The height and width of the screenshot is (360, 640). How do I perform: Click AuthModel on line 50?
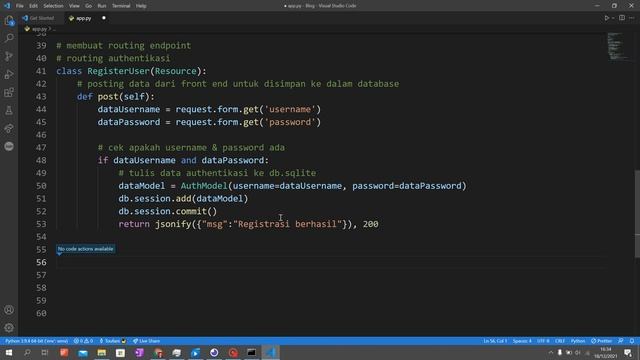[x=204, y=186]
